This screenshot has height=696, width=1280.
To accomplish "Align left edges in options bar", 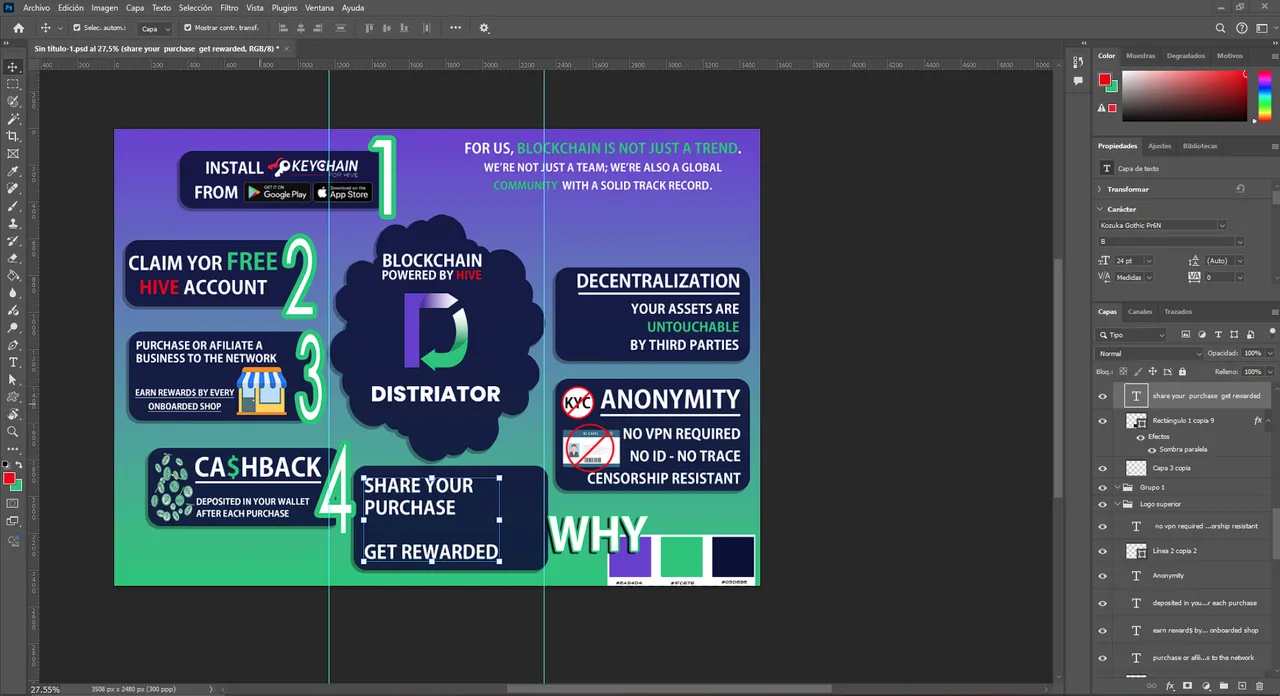I will [283, 28].
